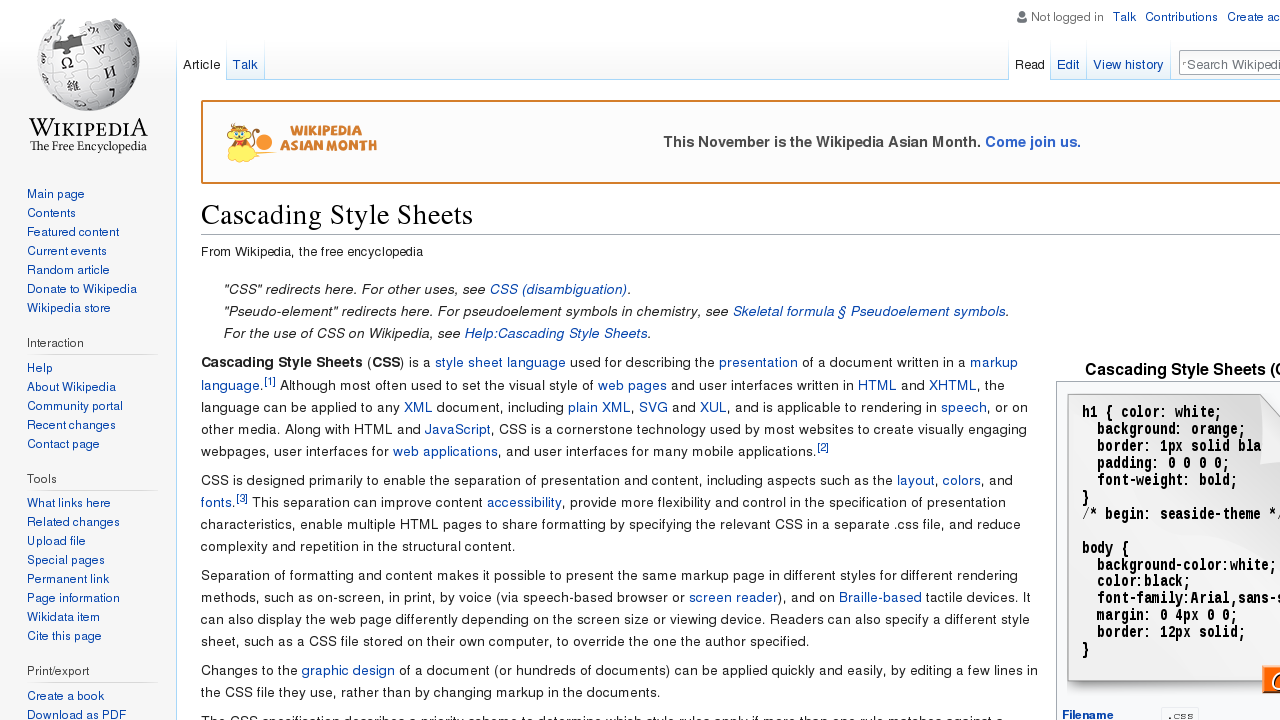
Task: Switch to the Article tab
Action: (x=201, y=64)
